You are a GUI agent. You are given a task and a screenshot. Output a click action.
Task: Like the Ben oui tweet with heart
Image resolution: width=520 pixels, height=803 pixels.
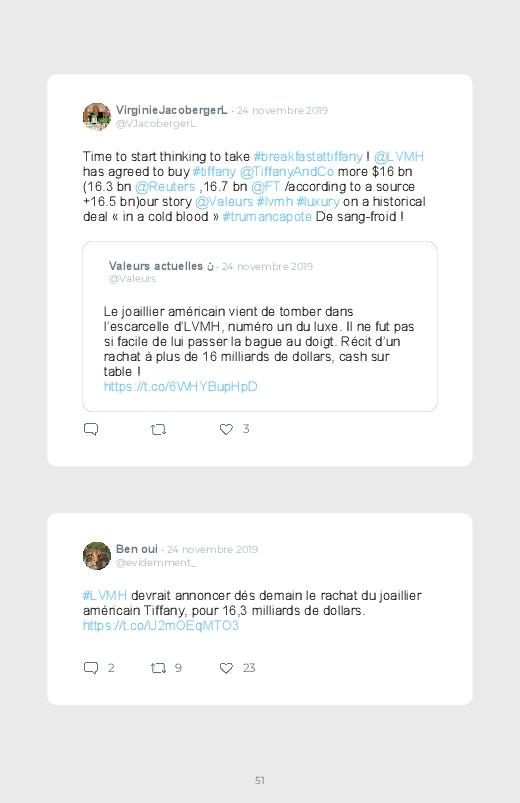click(226, 668)
